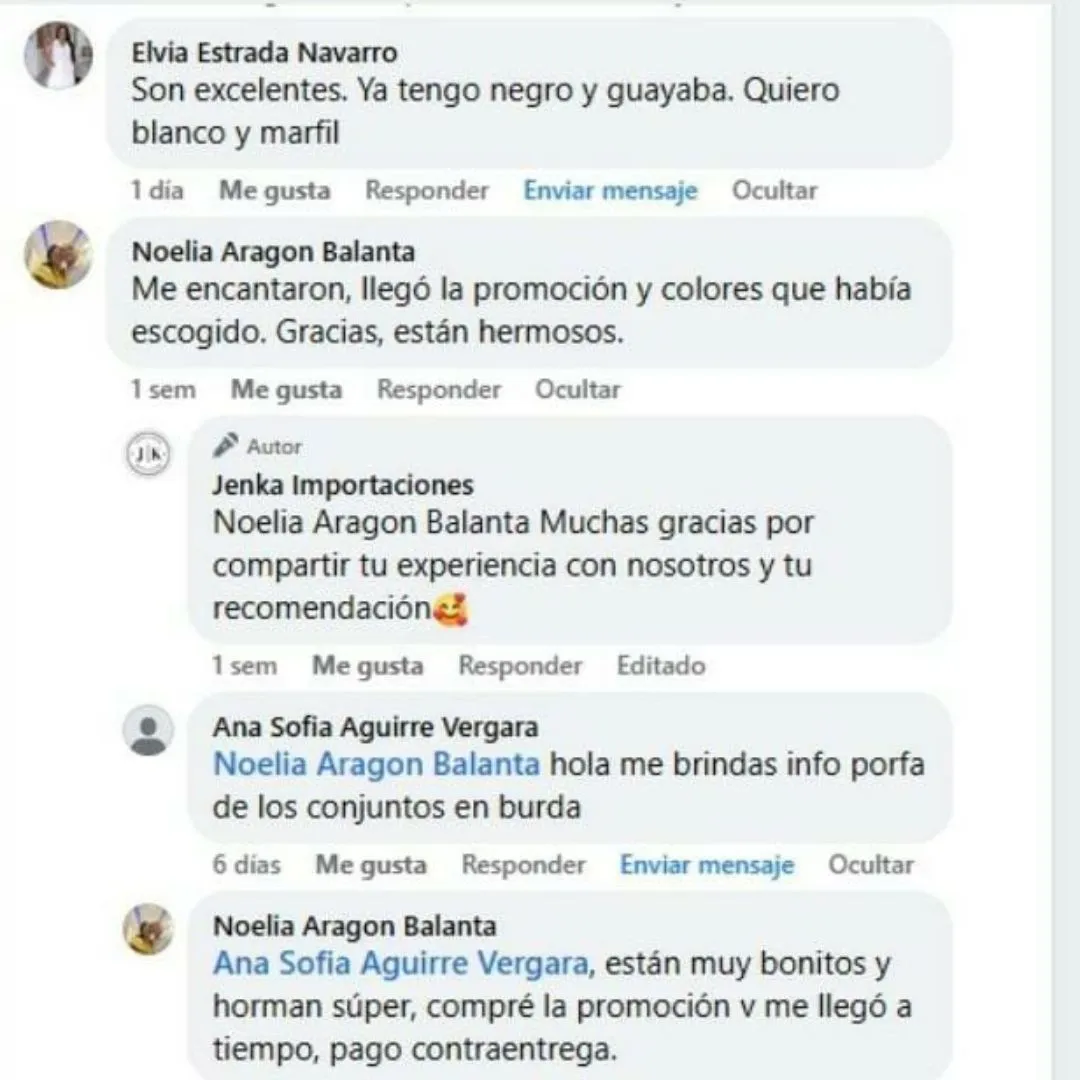Screen dimensions: 1080x1080
Task: Open Elvia Estrada Navarro's profile picture
Action: 59,55
